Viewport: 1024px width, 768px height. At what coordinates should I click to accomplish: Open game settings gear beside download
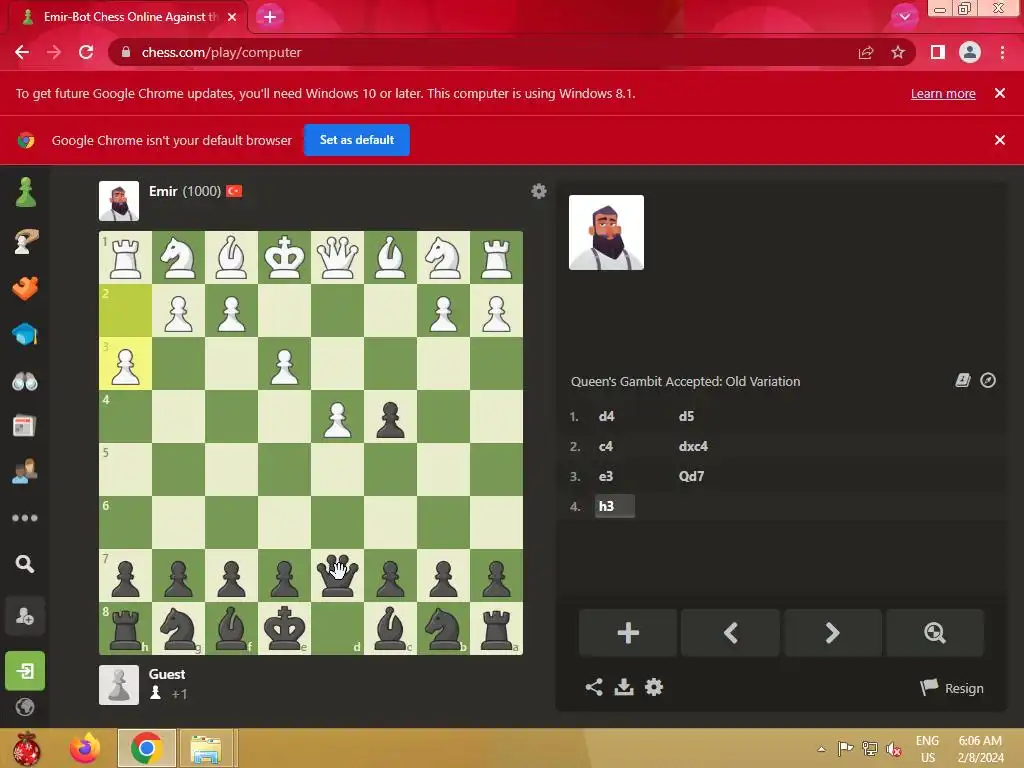coord(654,687)
